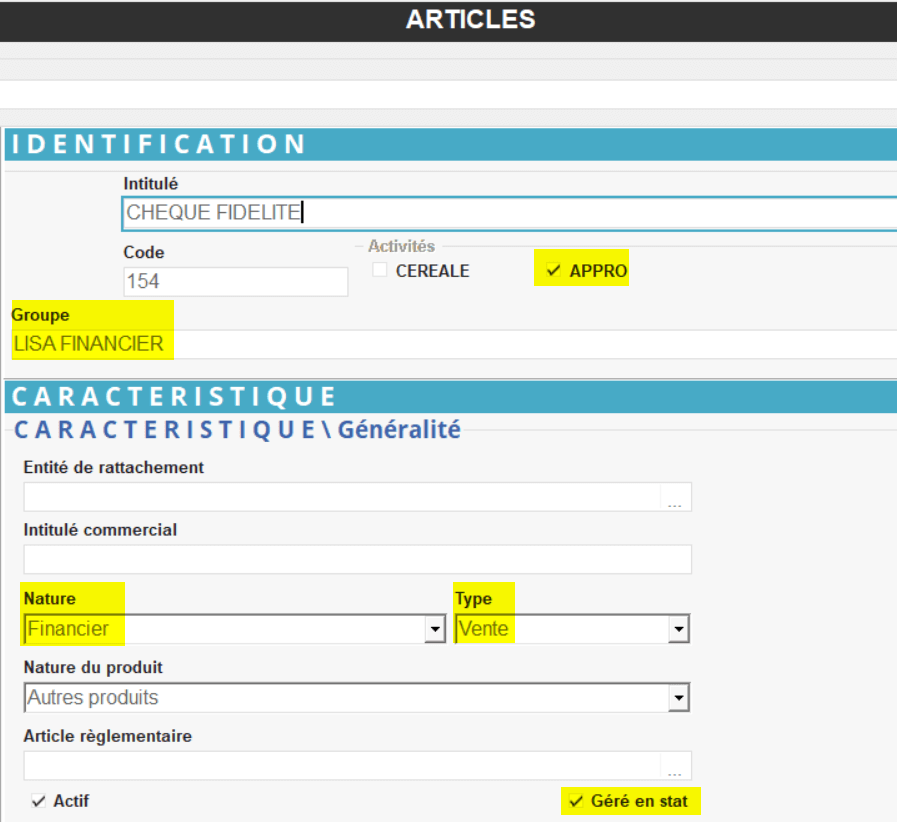Image resolution: width=897 pixels, height=822 pixels.
Task: Expand the Nature du produit dropdown
Action: pos(679,697)
